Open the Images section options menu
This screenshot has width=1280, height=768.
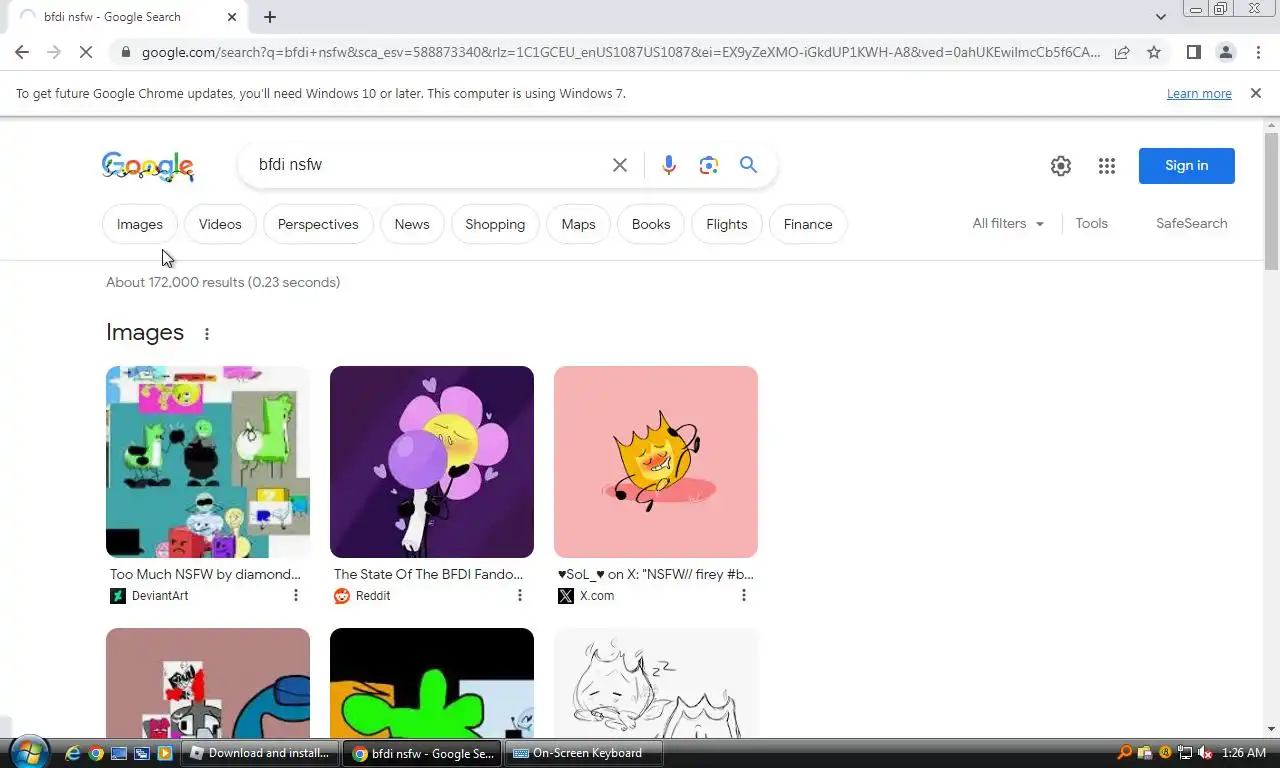coord(207,334)
